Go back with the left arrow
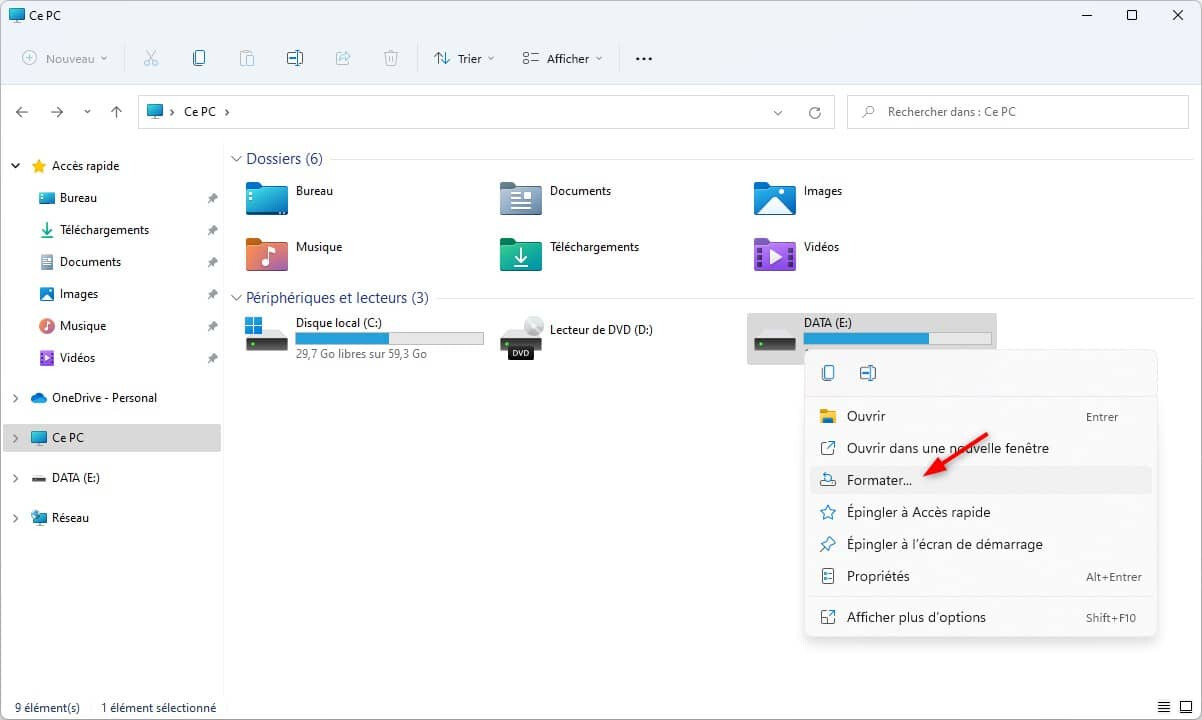1202x720 pixels. click(22, 112)
